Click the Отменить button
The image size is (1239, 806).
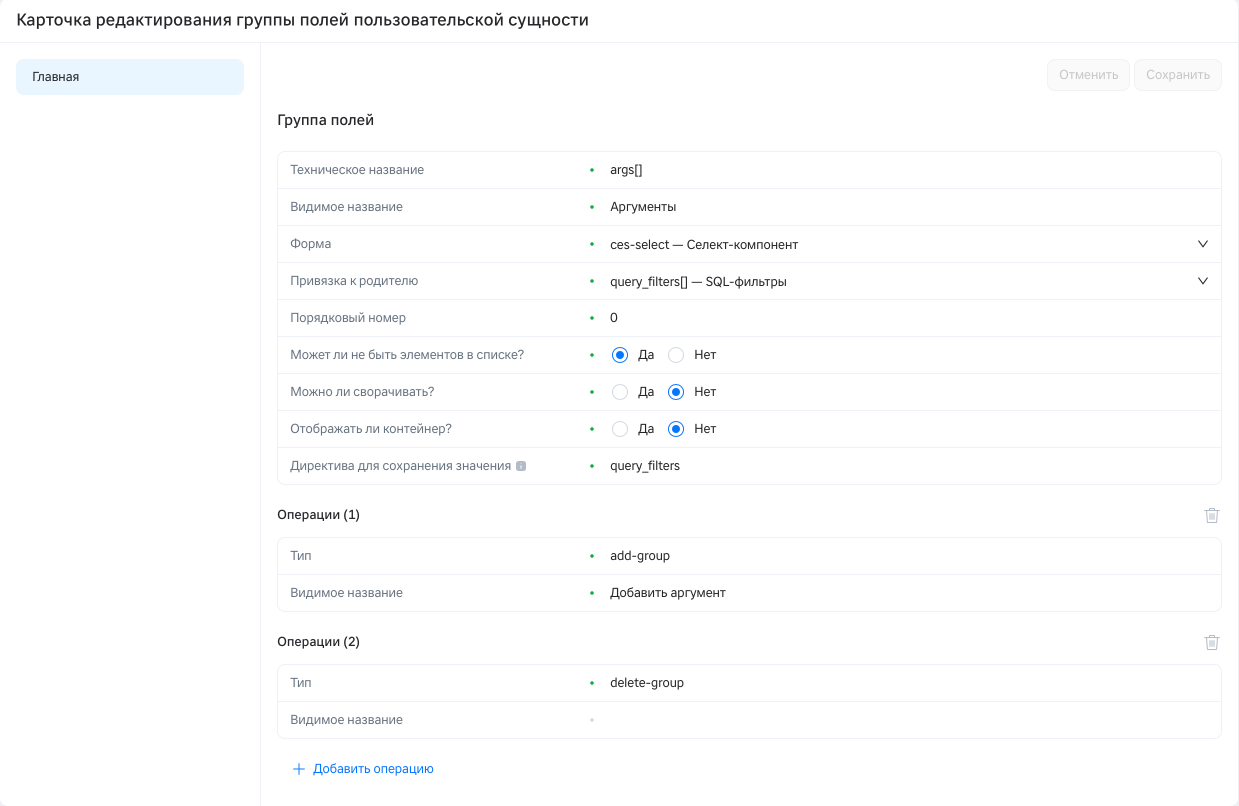click(1088, 75)
